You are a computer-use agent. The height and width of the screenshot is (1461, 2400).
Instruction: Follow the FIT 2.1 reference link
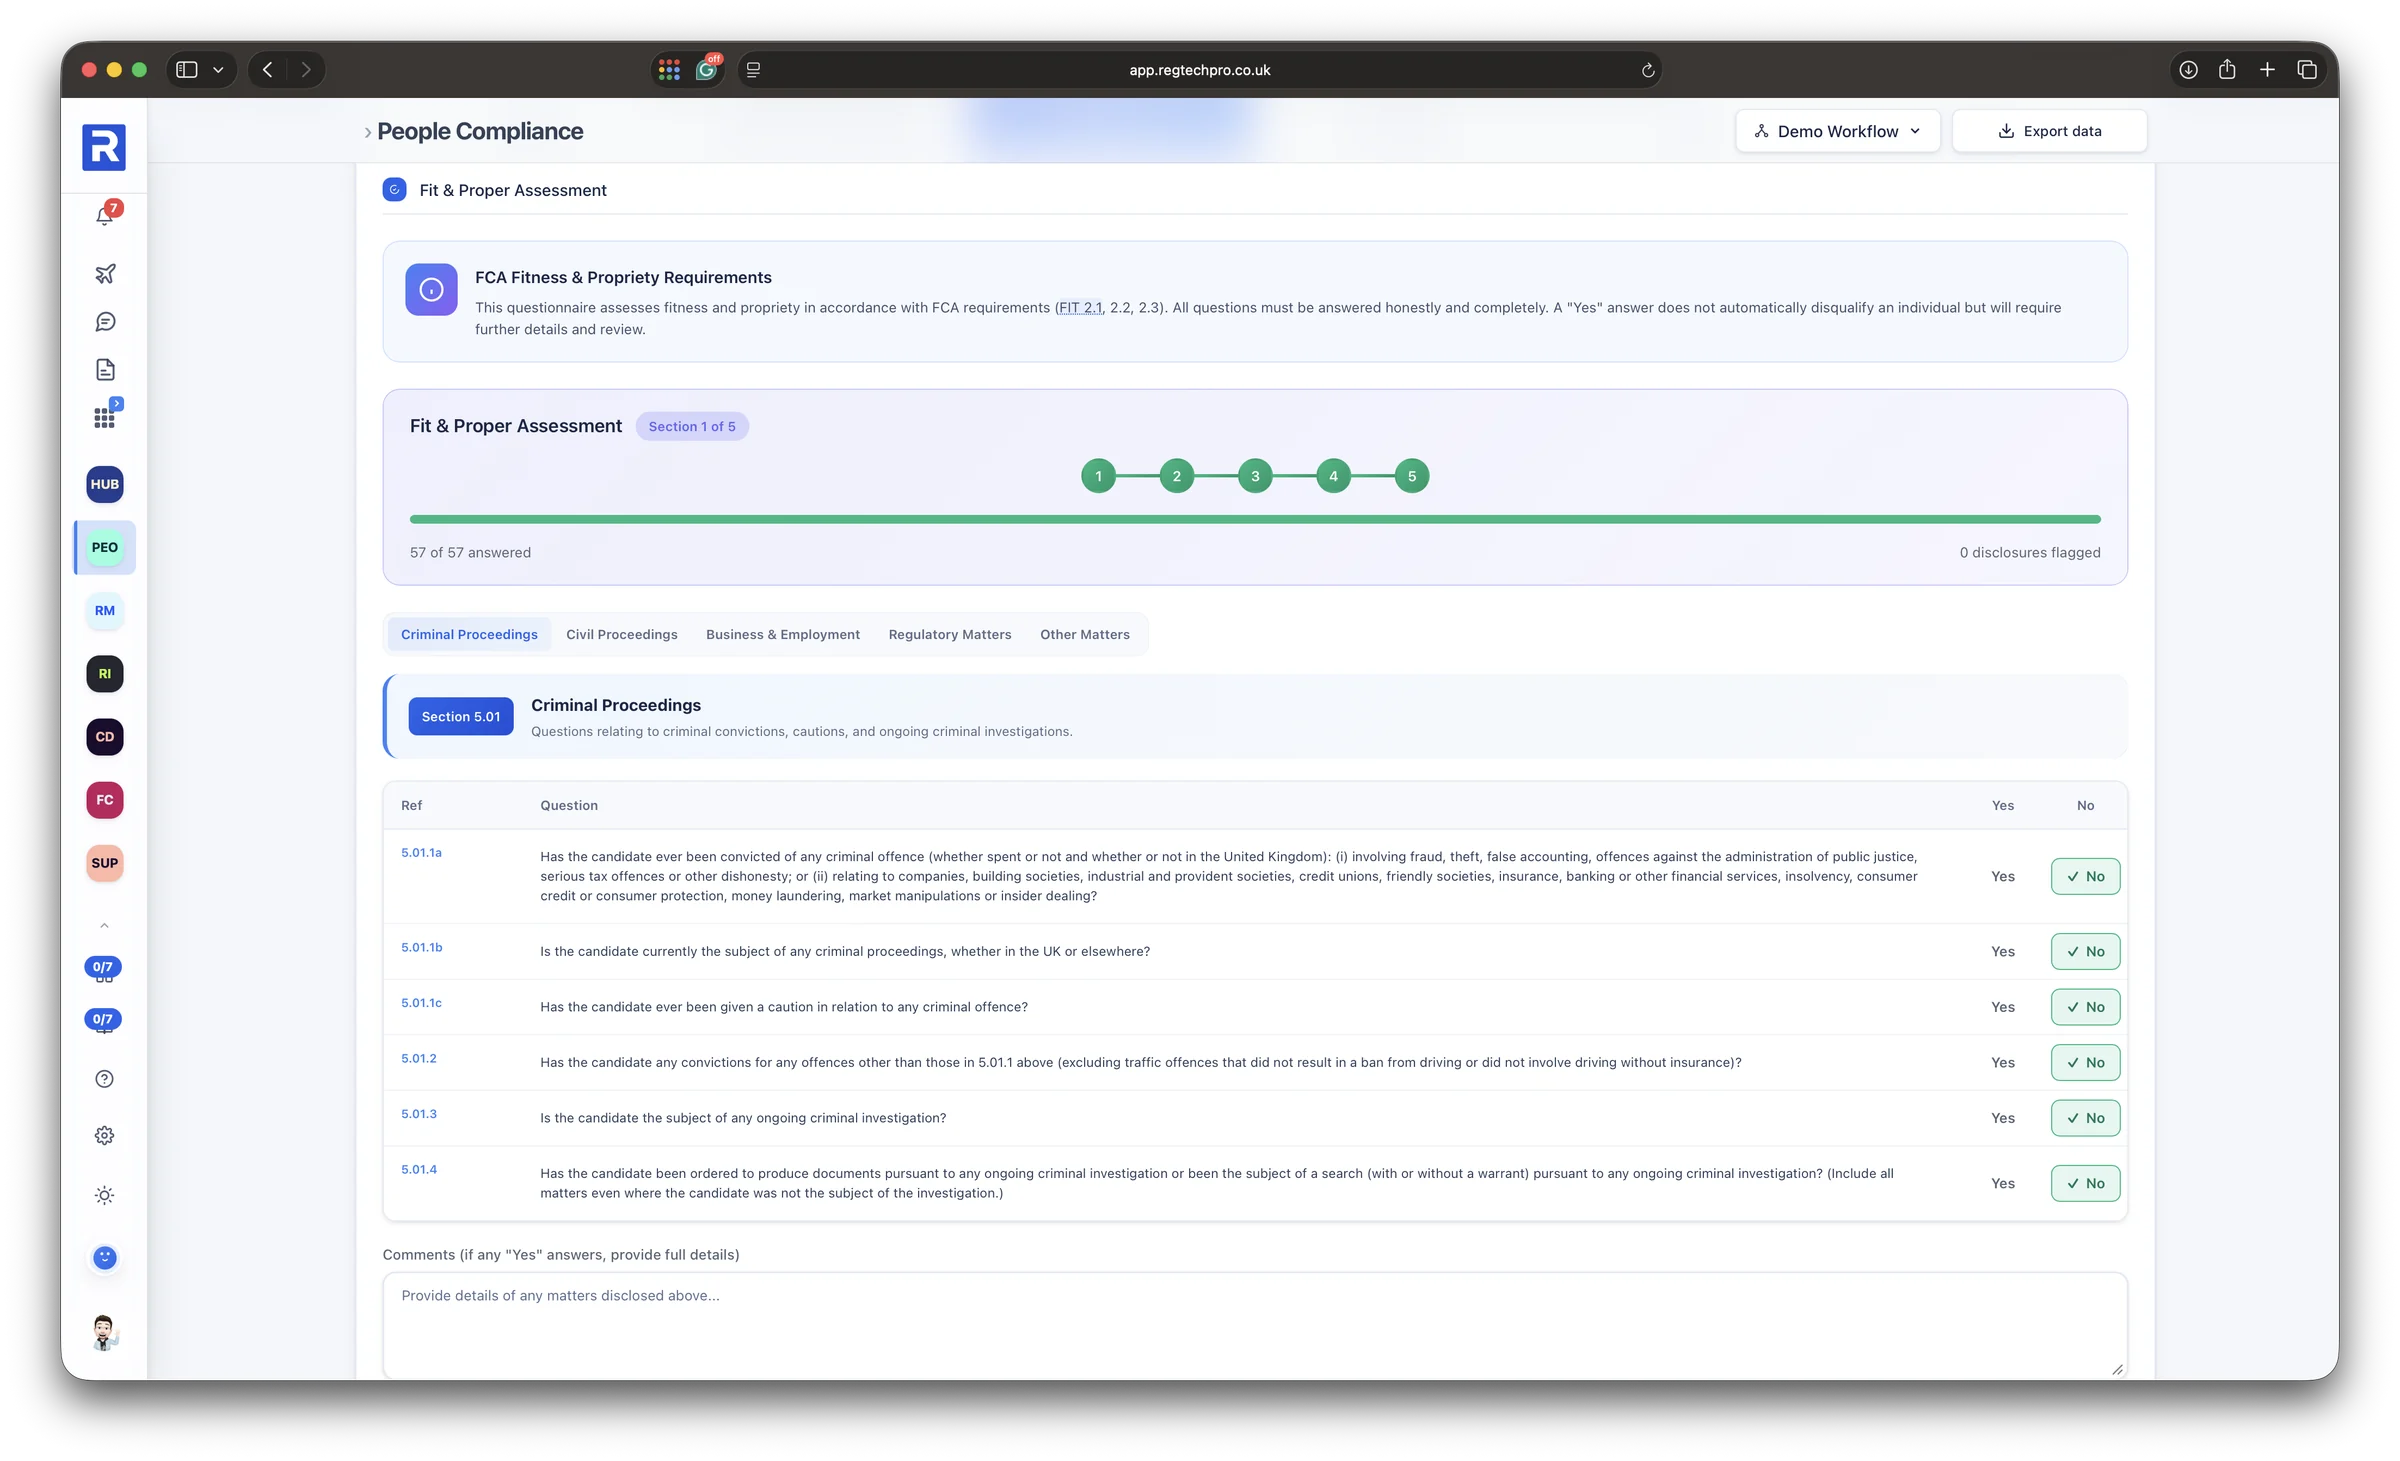tap(1080, 307)
